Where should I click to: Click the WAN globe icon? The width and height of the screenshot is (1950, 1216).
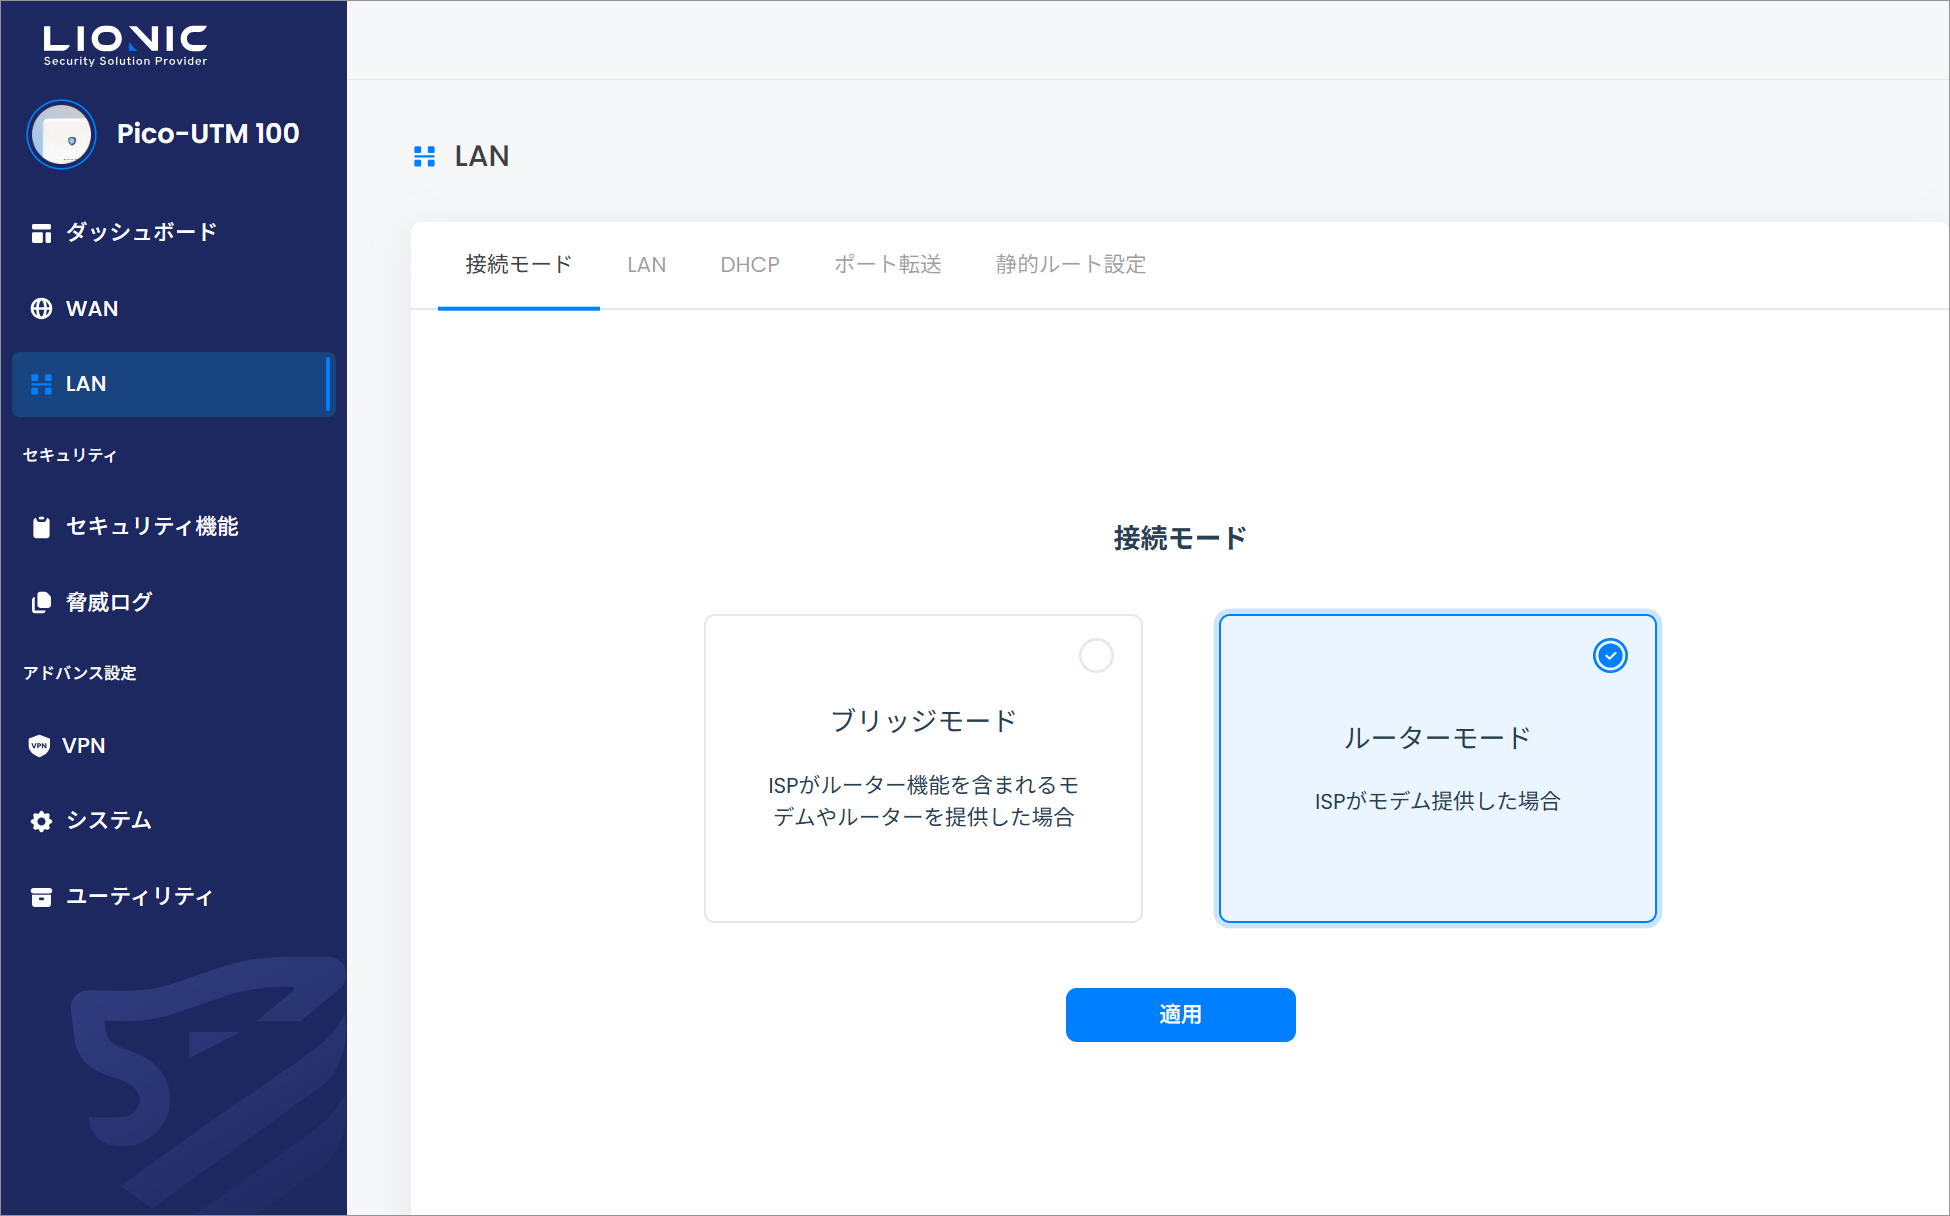coord(41,309)
